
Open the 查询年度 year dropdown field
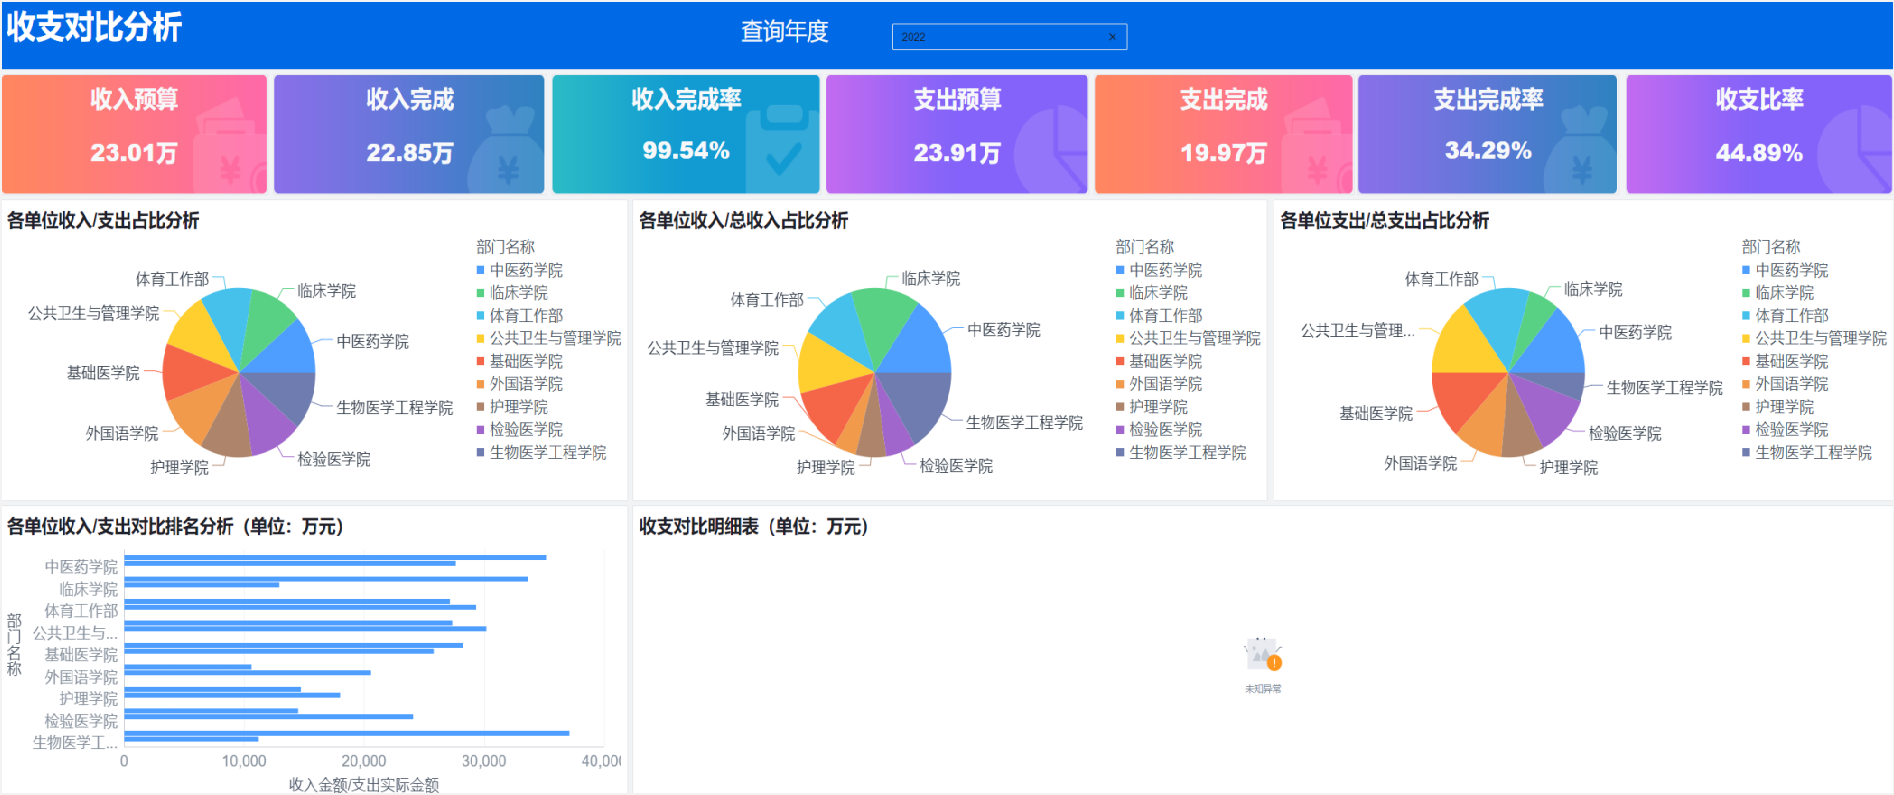pos(1009,37)
